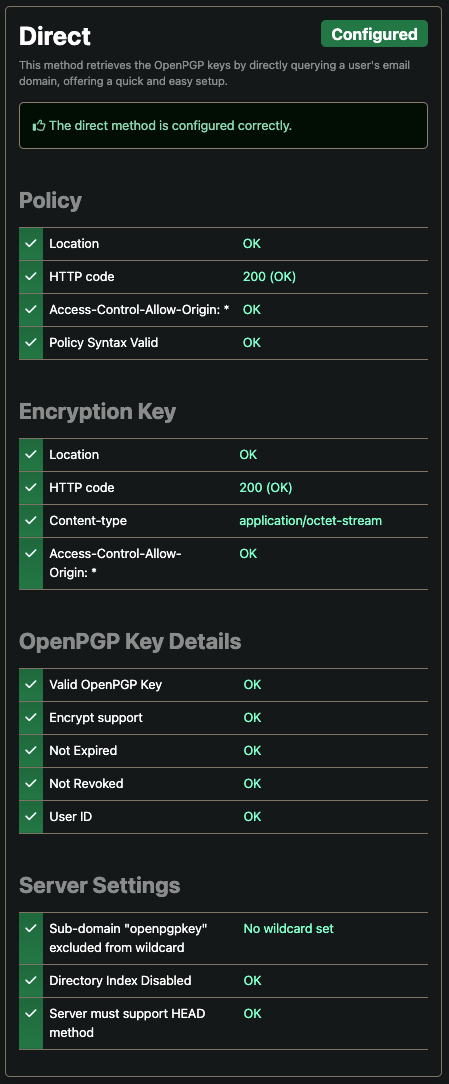Viewport: 449px width, 1084px height.
Task: Click the No wildcard set status text
Action: click(288, 928)
